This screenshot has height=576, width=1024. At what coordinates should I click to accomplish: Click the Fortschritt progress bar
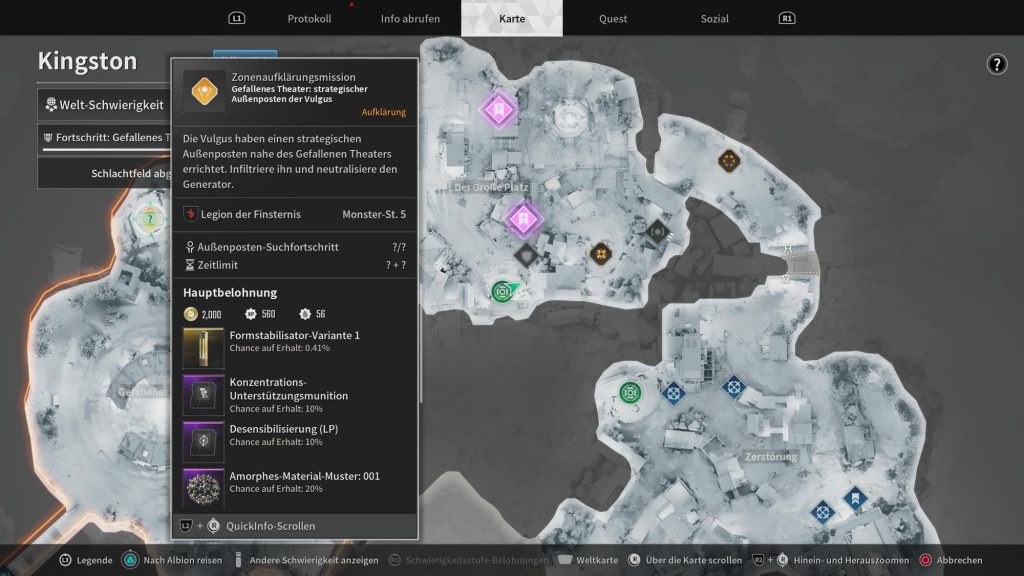point(103,151)
